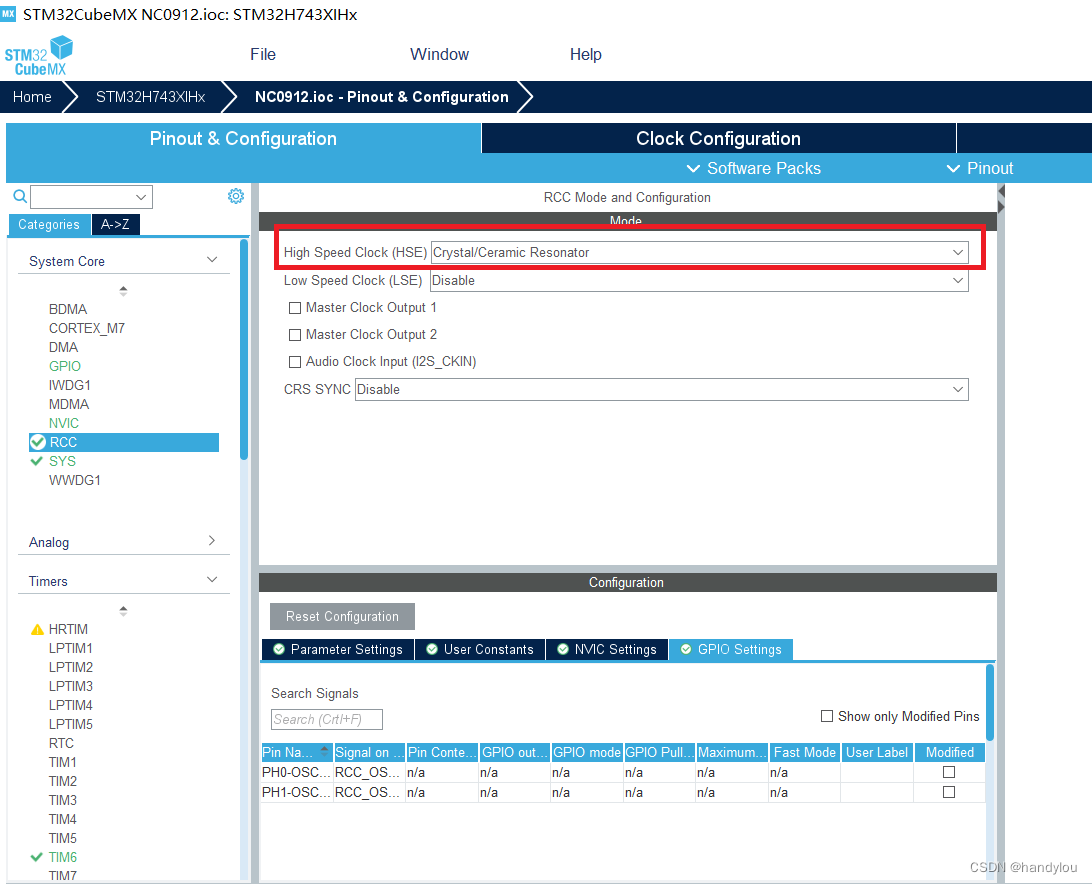Click the HRTIM yellow warning icon

click(x=38, y=630)
